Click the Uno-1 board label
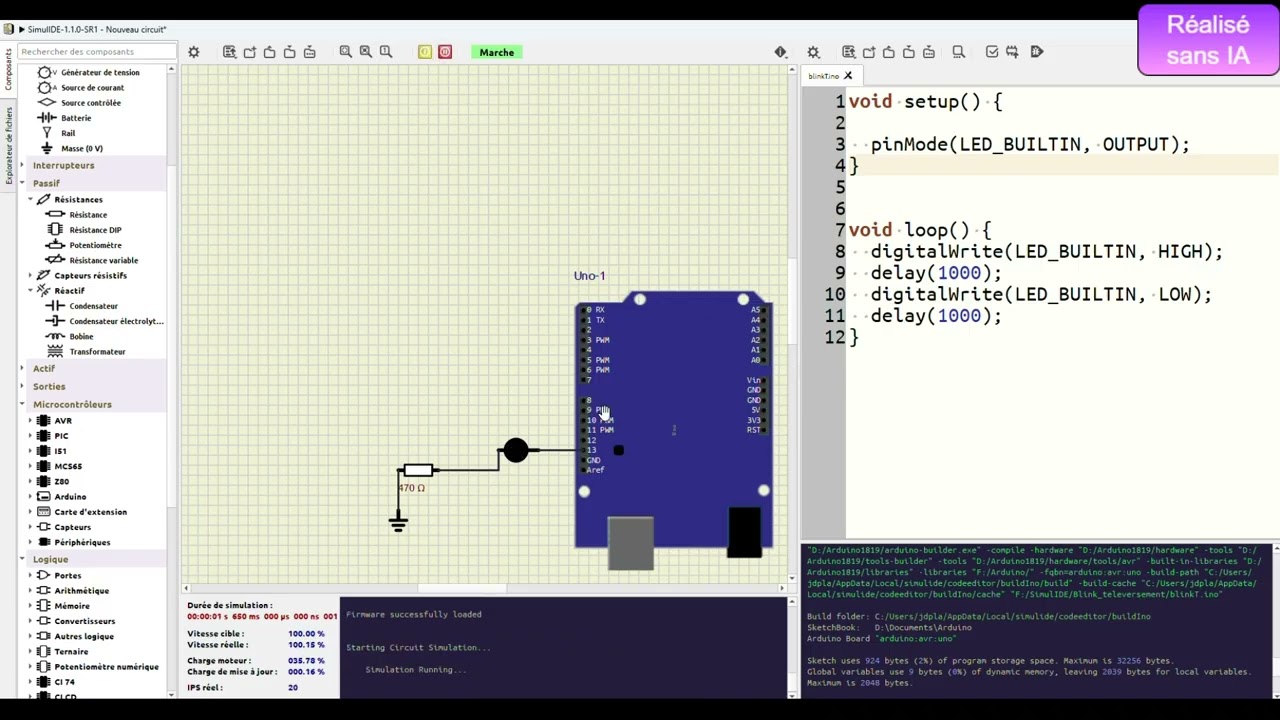The width and height of the screenshot is (1280, 720). [589, 276]
